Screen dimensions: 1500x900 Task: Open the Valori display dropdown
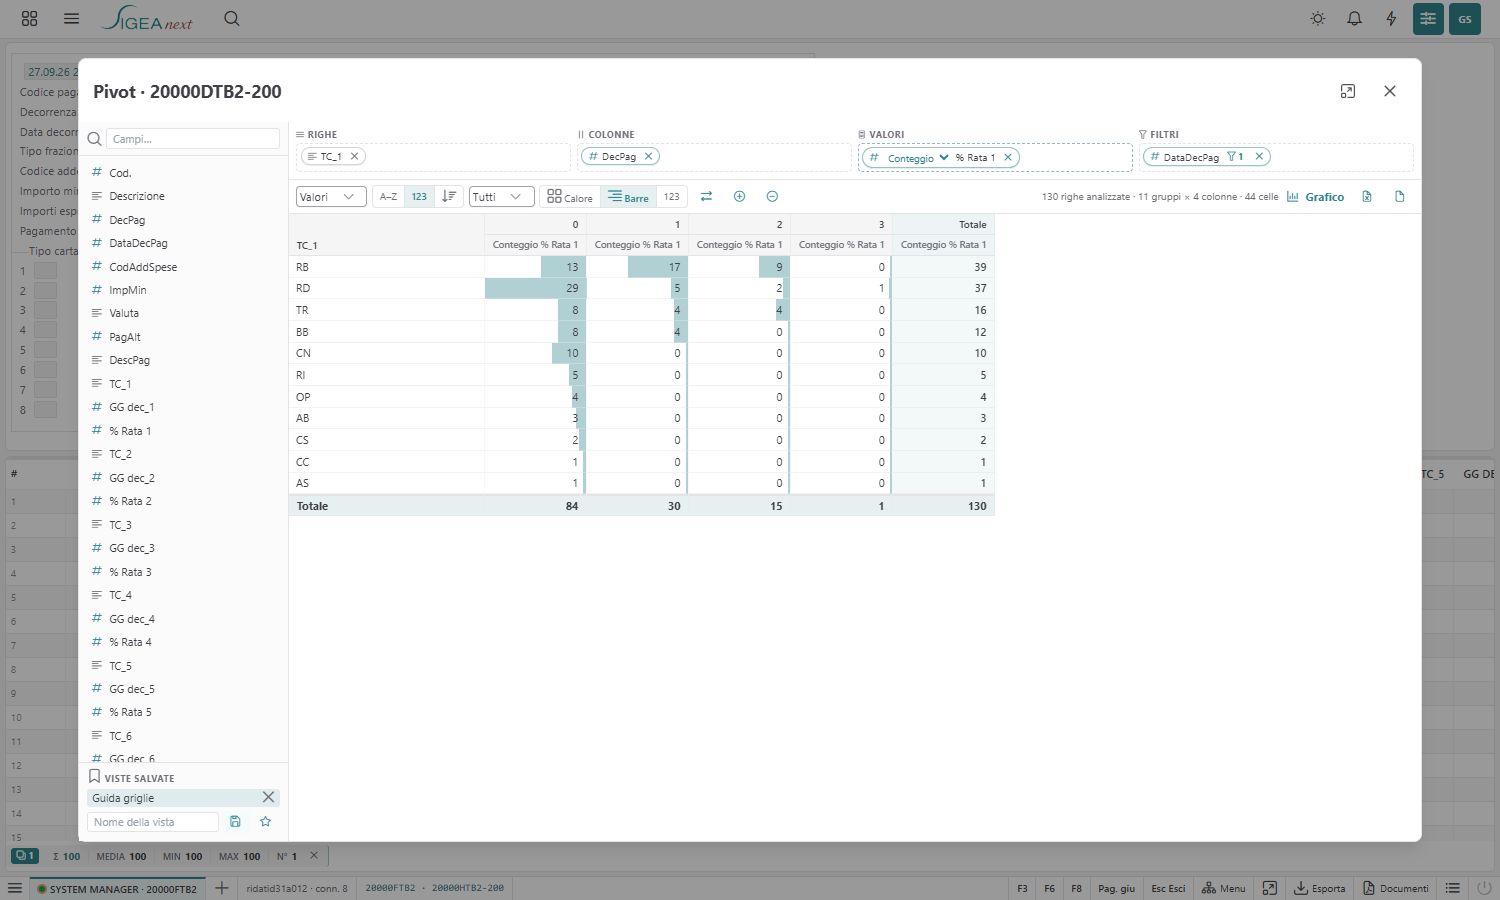[331, 197]
